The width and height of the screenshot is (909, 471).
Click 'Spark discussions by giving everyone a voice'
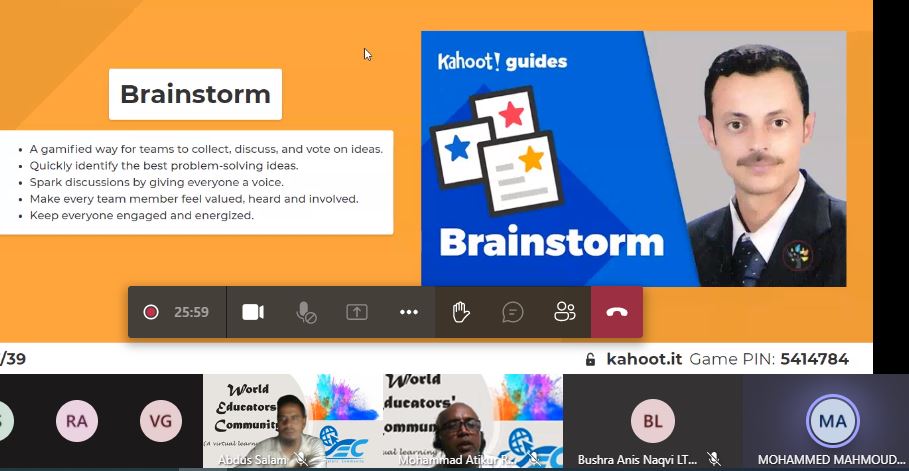coord(157,182)
